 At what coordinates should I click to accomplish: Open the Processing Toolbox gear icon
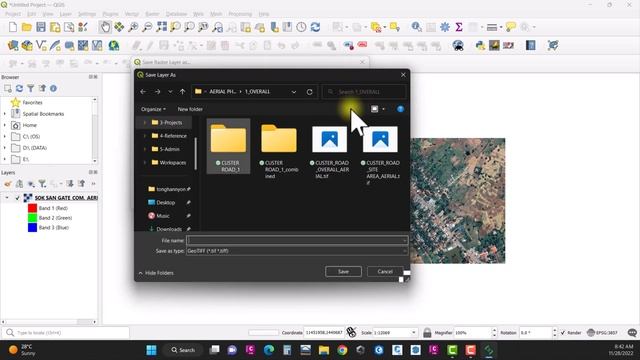(445, 27)
